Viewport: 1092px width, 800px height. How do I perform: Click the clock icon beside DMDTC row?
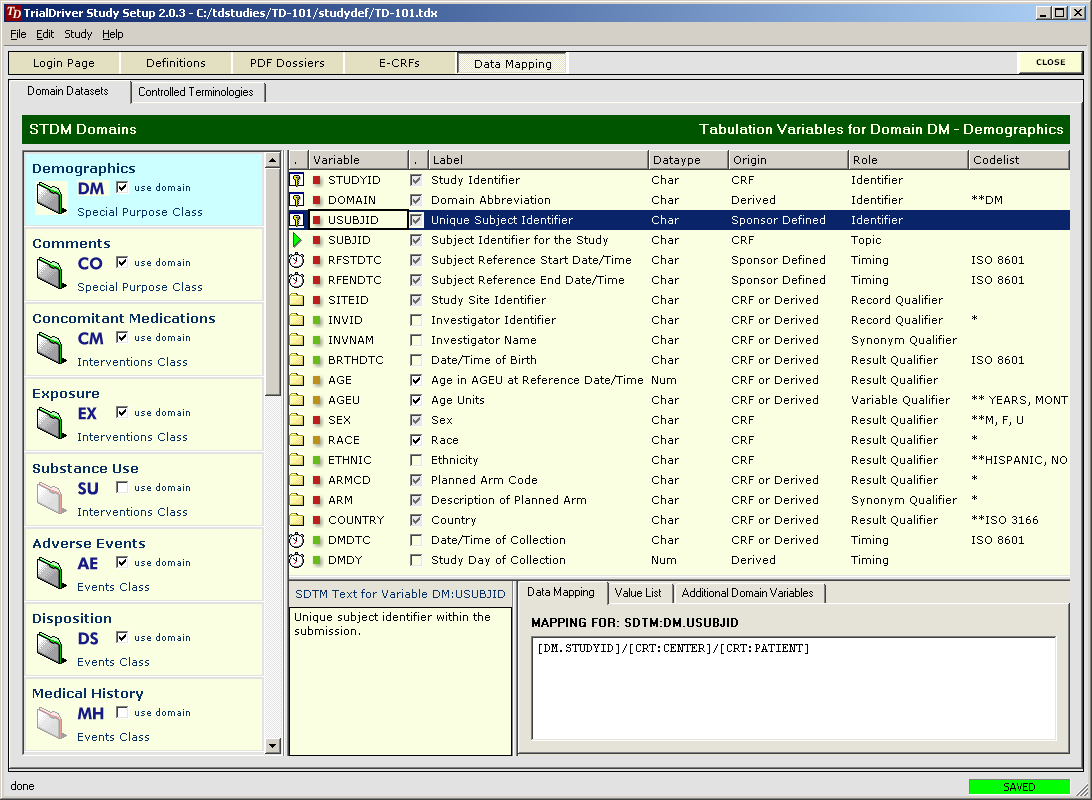click(297, 540)
